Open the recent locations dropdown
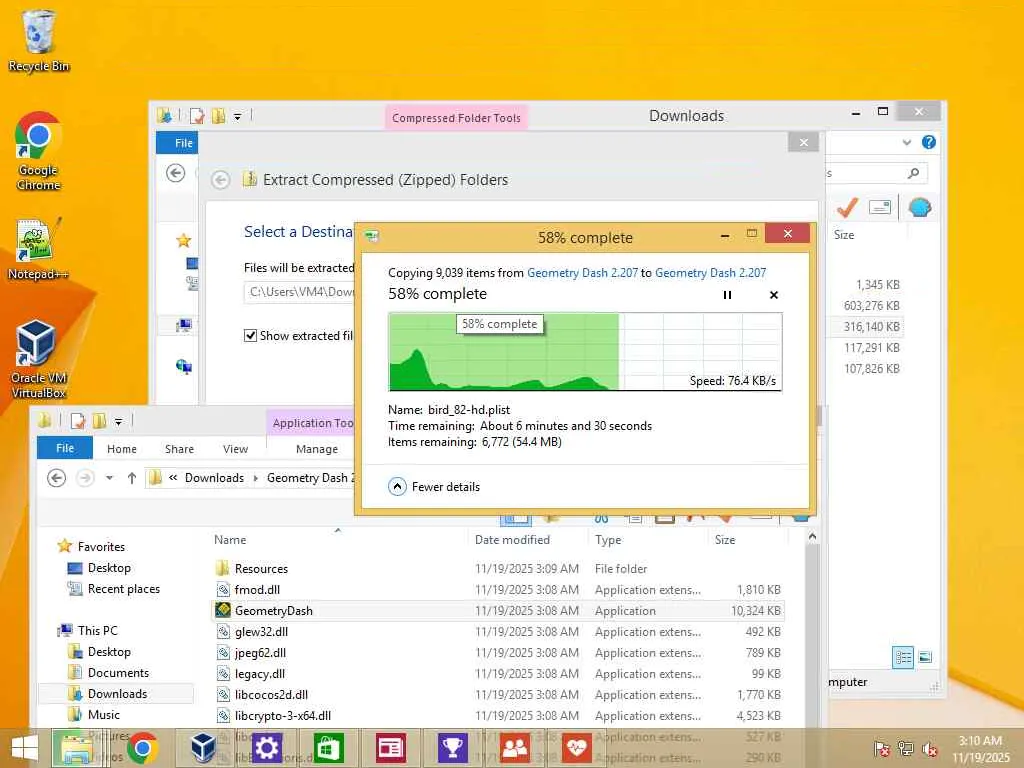 [110, 478]
